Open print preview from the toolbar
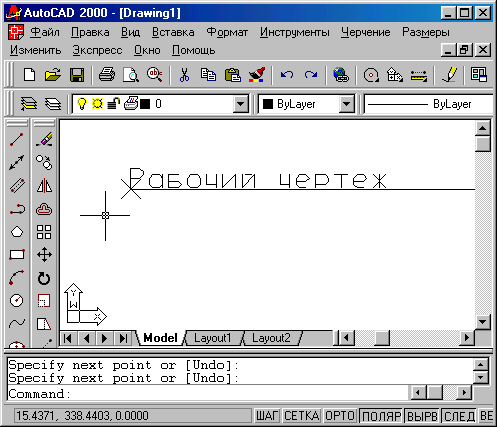497x427 pixels. point(131,75)
